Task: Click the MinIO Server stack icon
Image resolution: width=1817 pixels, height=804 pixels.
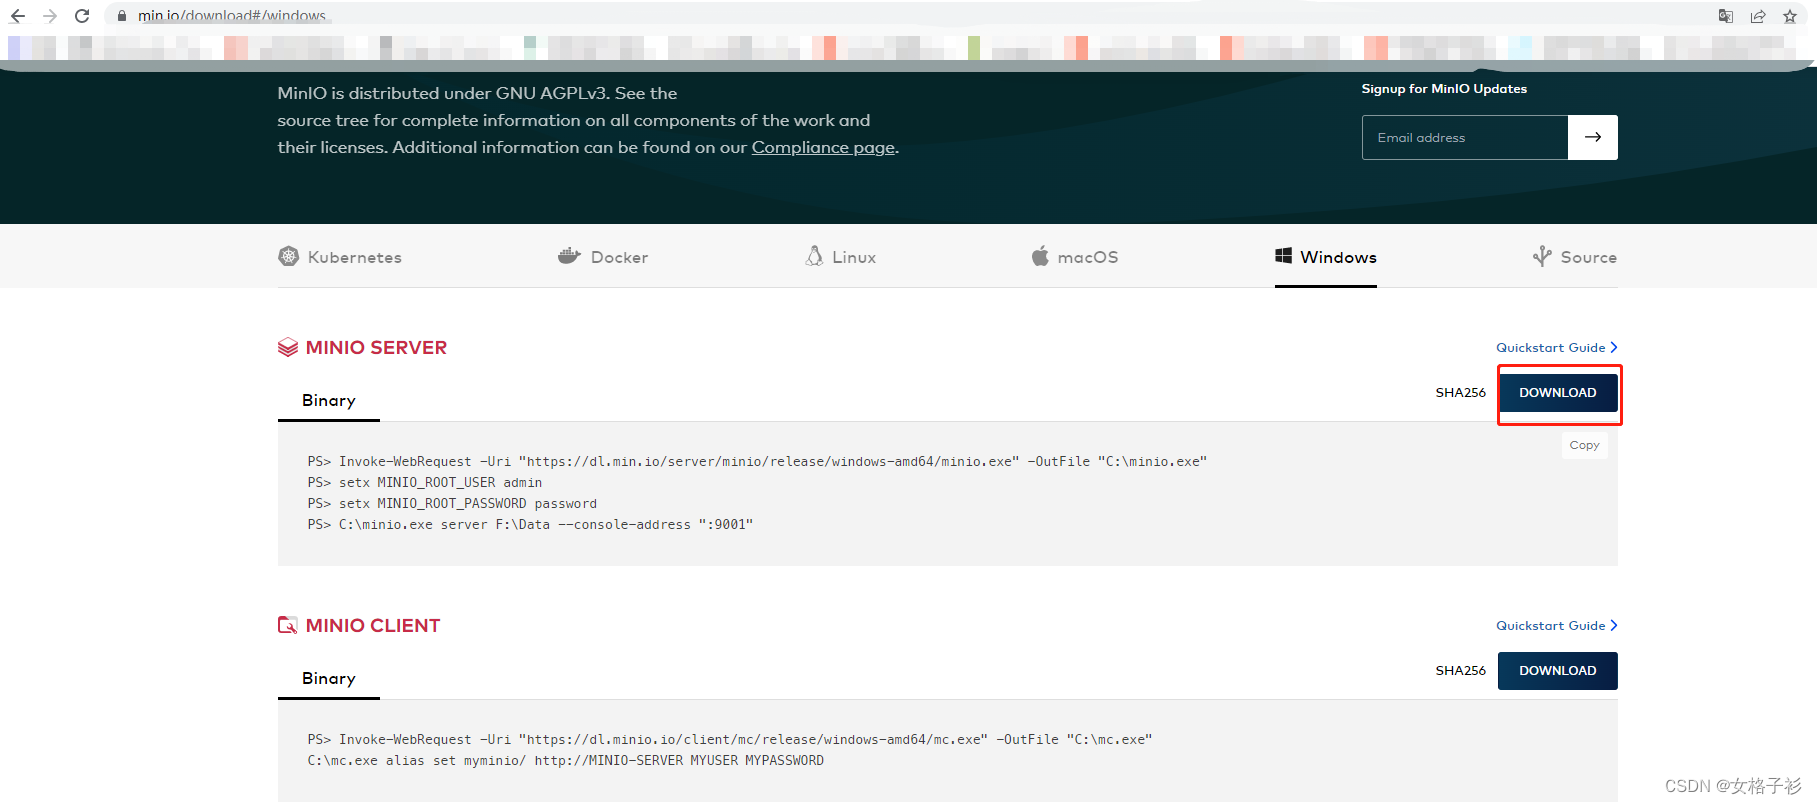Action: click(288, 347)
